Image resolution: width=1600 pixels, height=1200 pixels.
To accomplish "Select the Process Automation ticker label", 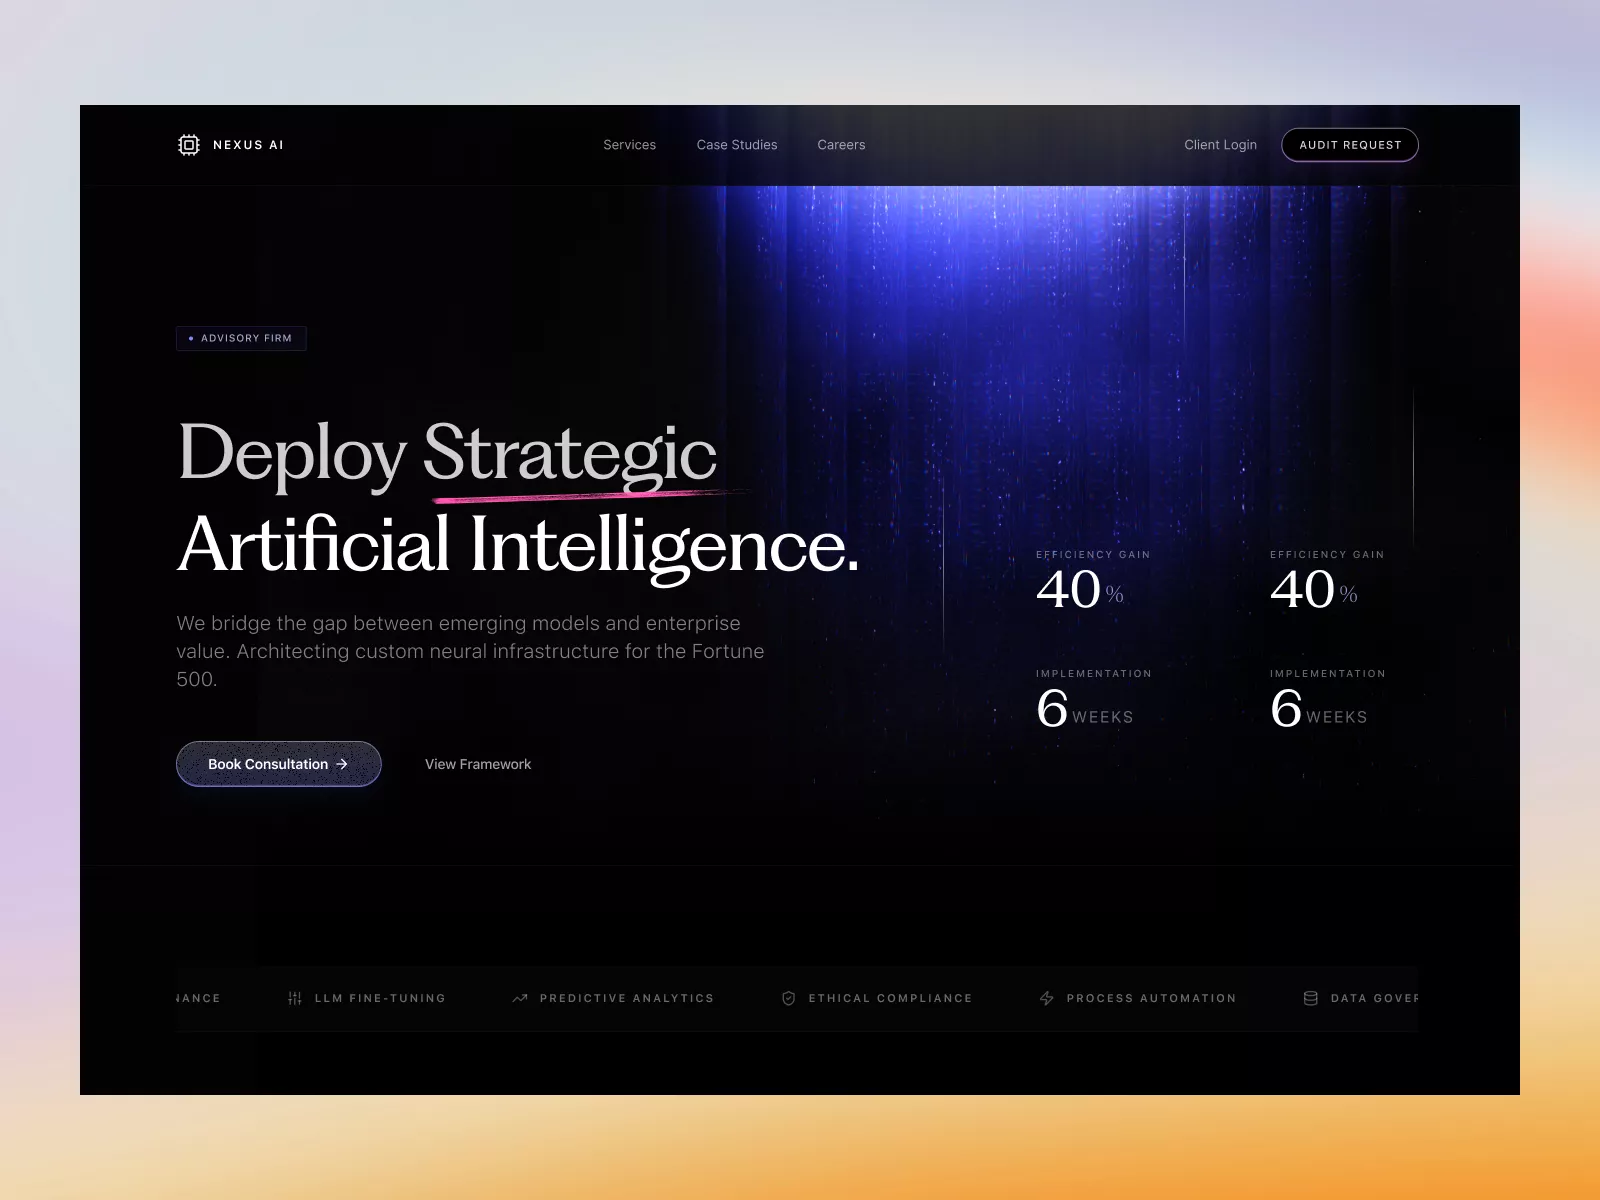I will coord(1151,998).
